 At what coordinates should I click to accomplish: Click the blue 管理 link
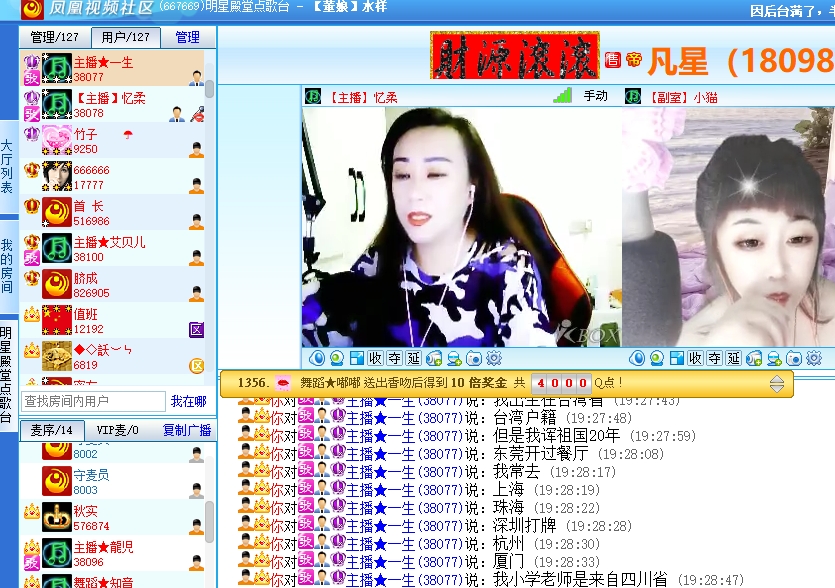click(x=187, y=37)
